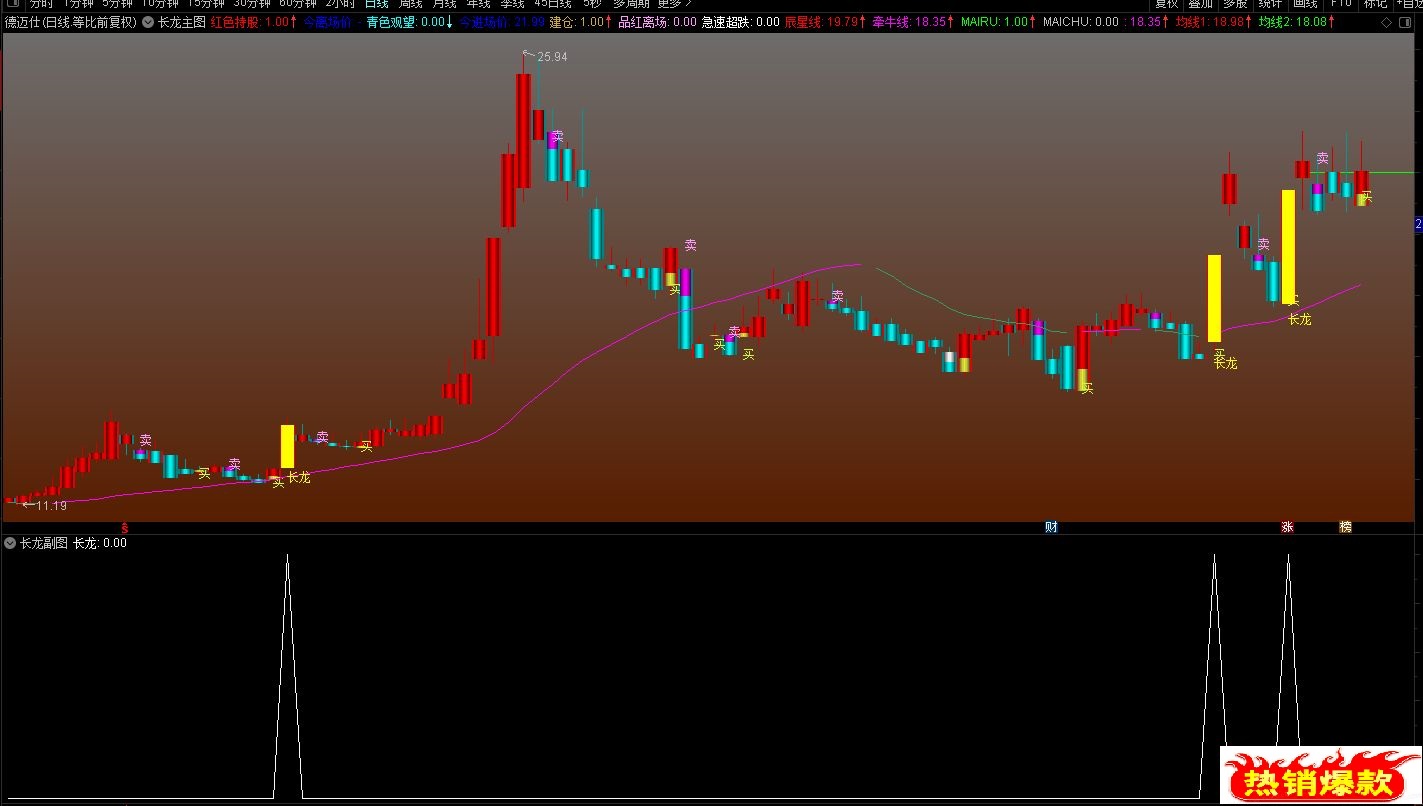The height and width of the screenshot is (806, 1423).
Task: Click the 叠加 overlay button
Action: pyautogui.click(x=1200, y=4)
